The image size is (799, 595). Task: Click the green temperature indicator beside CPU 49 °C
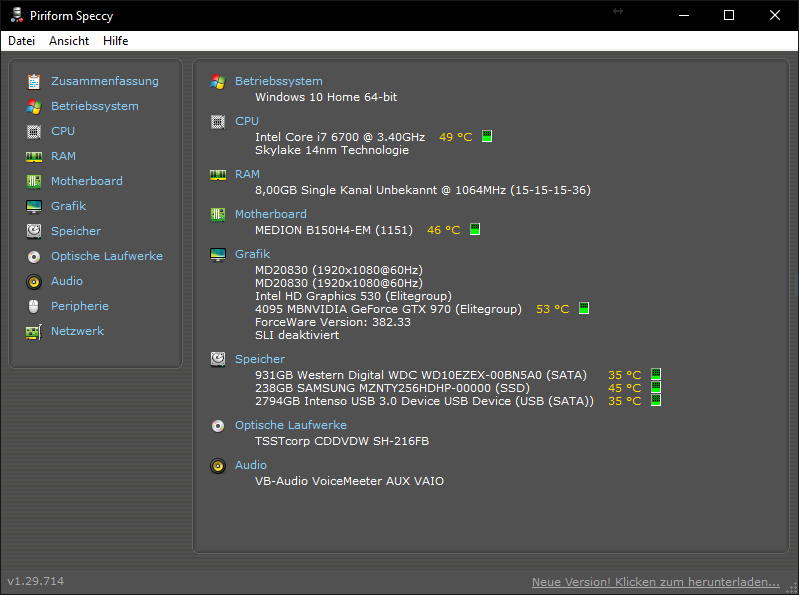point(487,137)
